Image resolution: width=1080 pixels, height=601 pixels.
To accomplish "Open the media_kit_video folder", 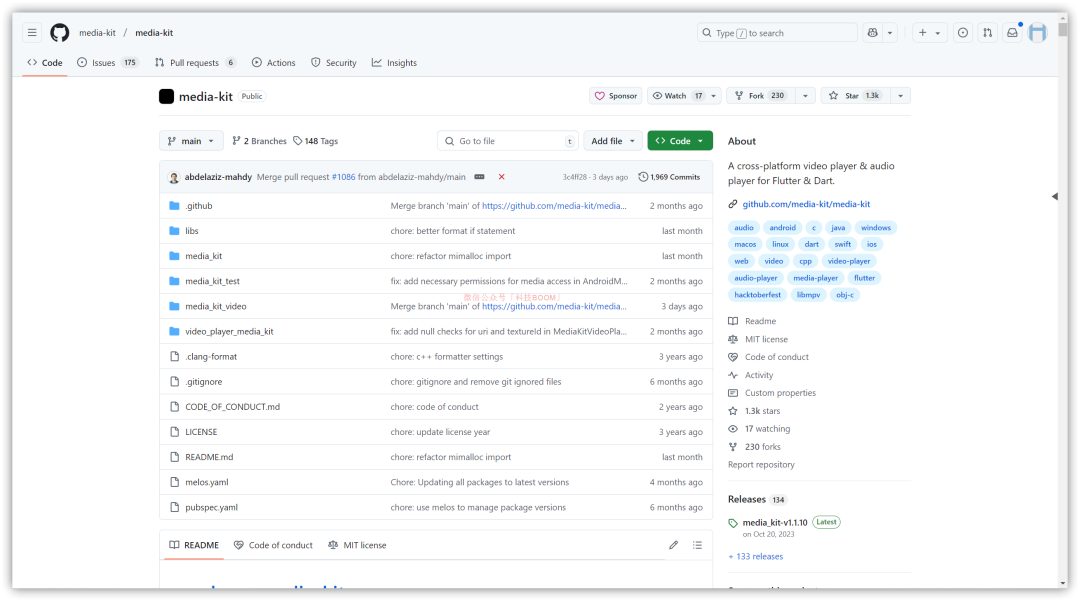I will [216, 306].
